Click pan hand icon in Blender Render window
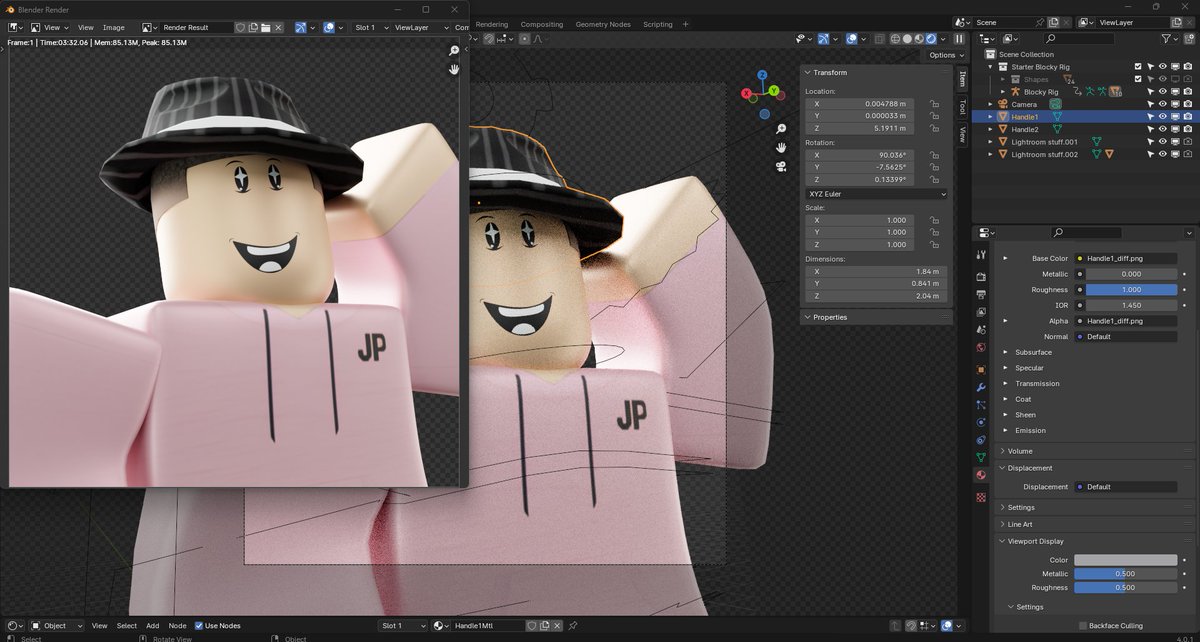This screenshot has height=642, width=1200. [454, 68]
